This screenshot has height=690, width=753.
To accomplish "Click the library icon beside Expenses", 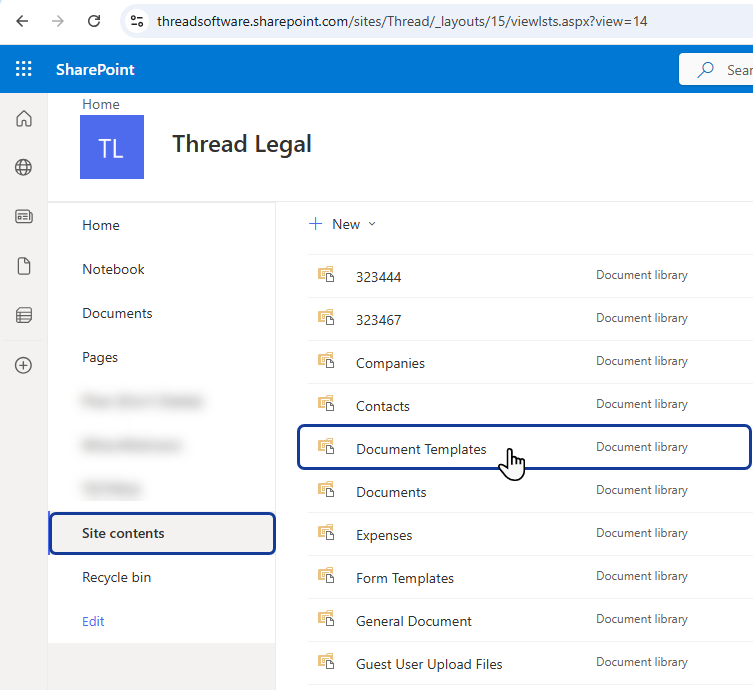I will (326, 533).
